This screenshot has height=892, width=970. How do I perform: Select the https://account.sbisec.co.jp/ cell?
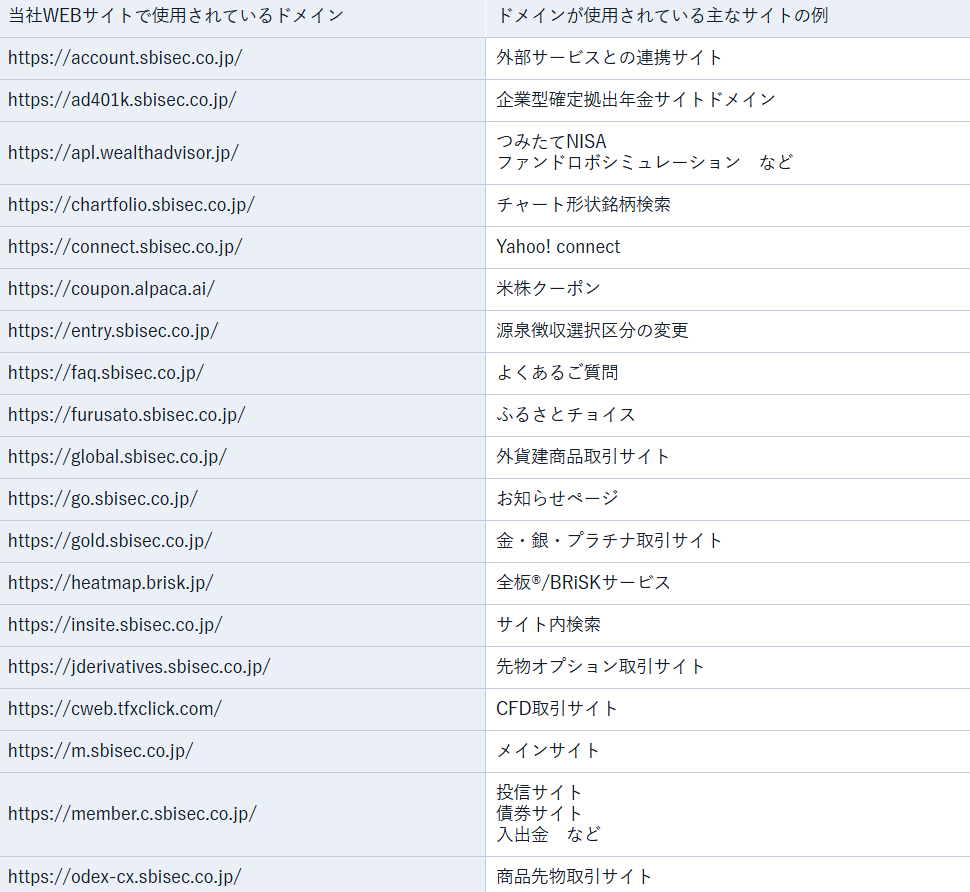pyautogui.click(x=242, y=58)
